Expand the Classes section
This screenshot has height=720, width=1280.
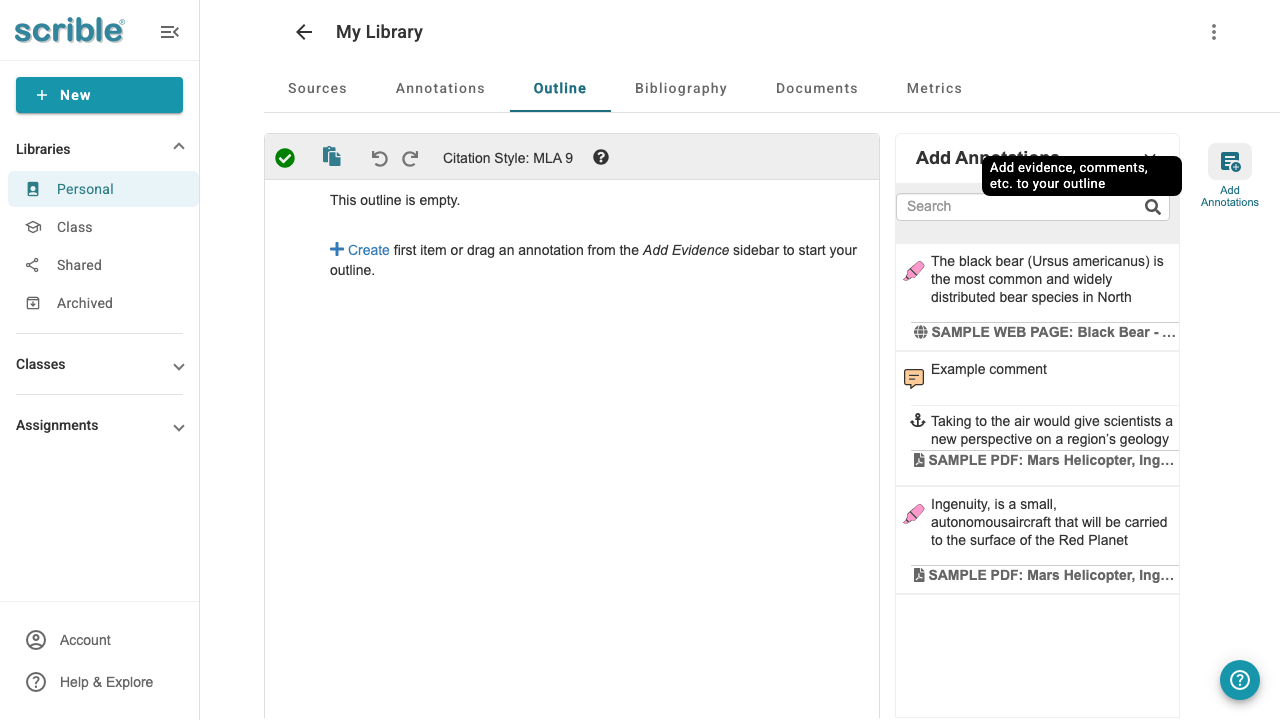[x=178, y=366]
